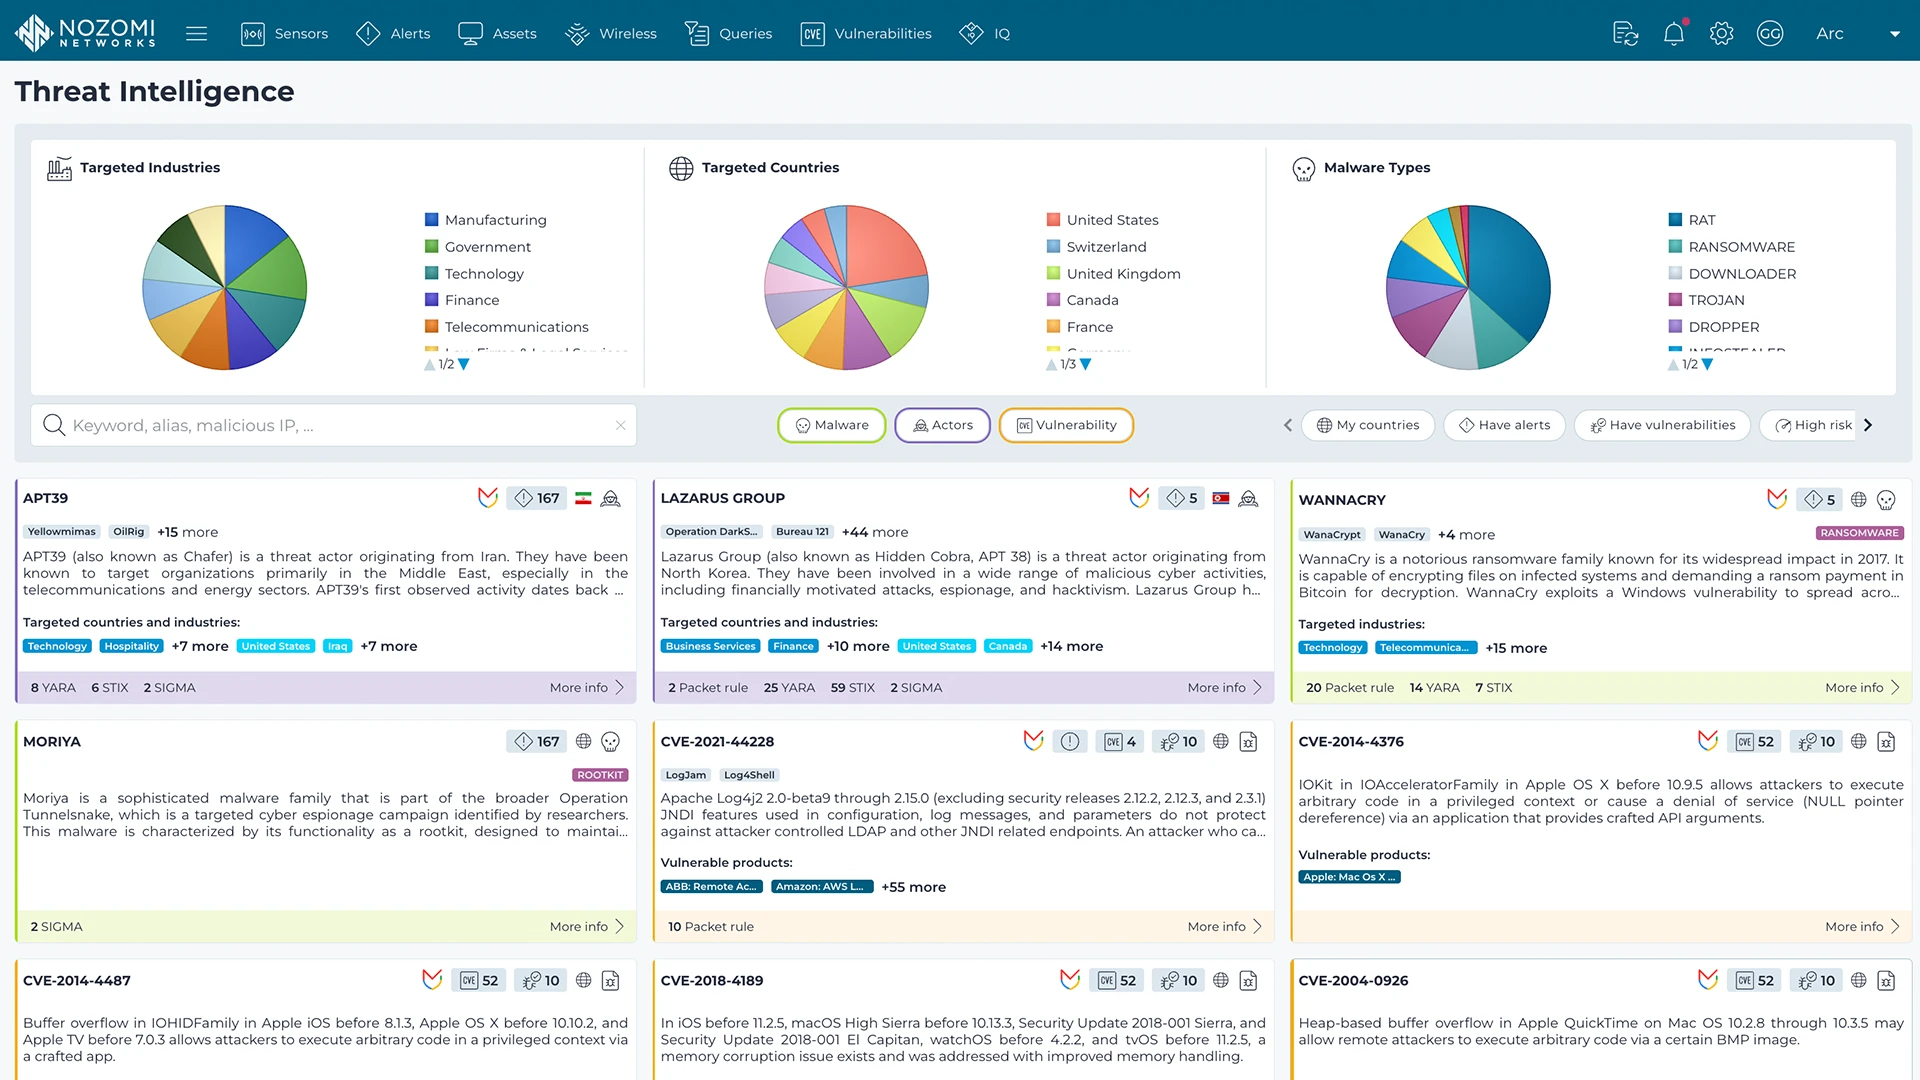Toggle the Vulnerability filter
This screenshot has width=1920, height=1080.
point(1066,425)
